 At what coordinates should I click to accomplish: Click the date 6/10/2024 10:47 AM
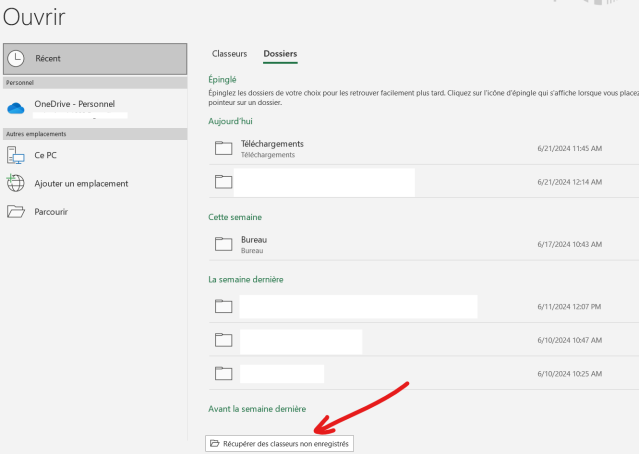tap(570, 340)
